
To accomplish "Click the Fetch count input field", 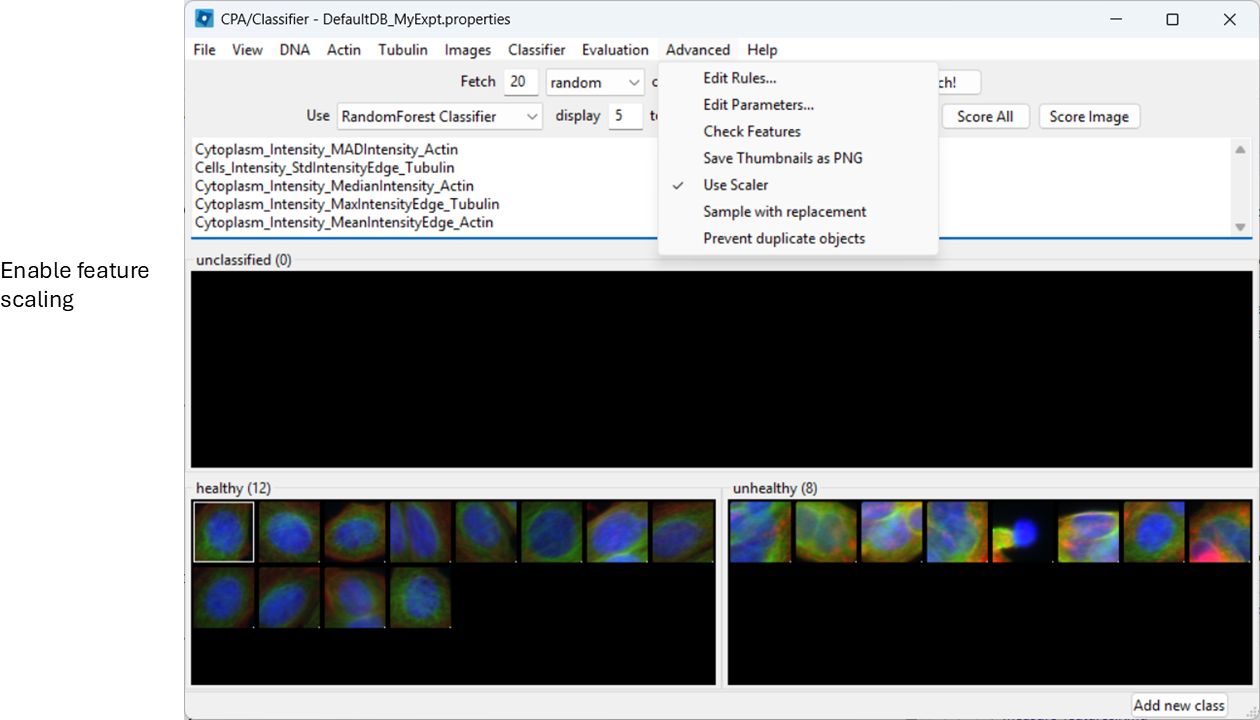I will click(520, 82).
